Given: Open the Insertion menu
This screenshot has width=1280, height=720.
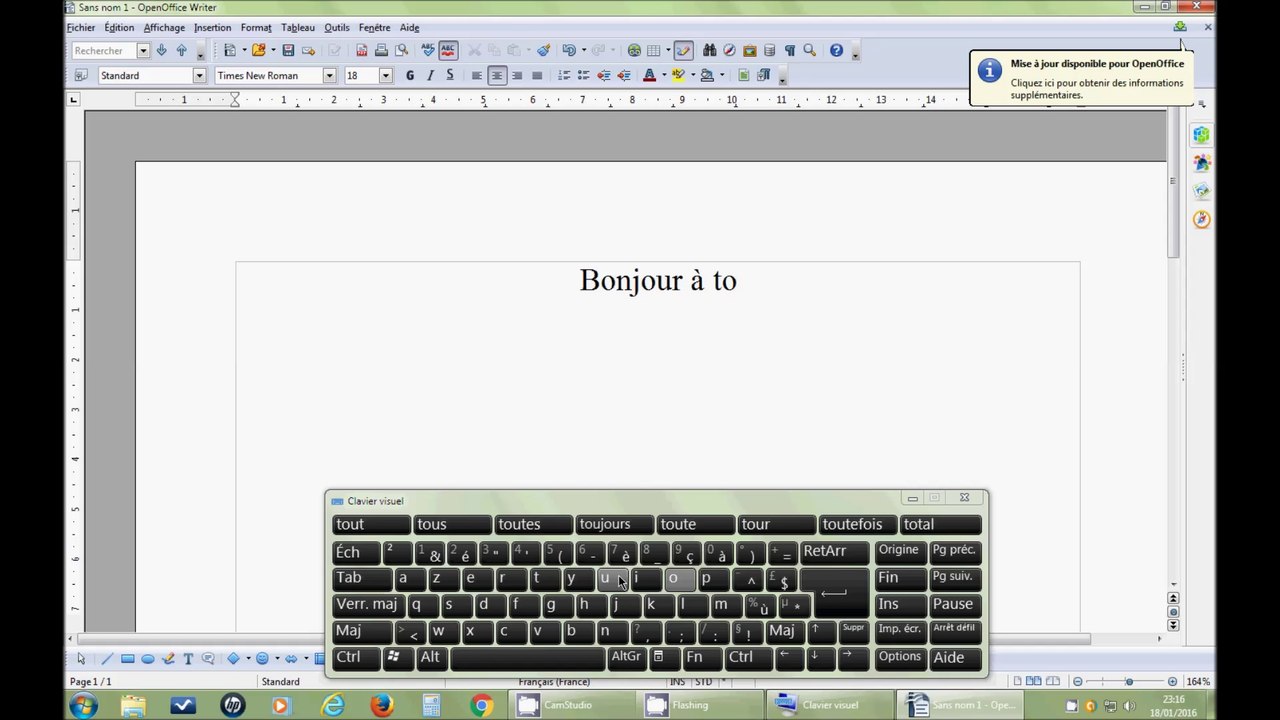Looking at the screenshot, I should [212, 28].
